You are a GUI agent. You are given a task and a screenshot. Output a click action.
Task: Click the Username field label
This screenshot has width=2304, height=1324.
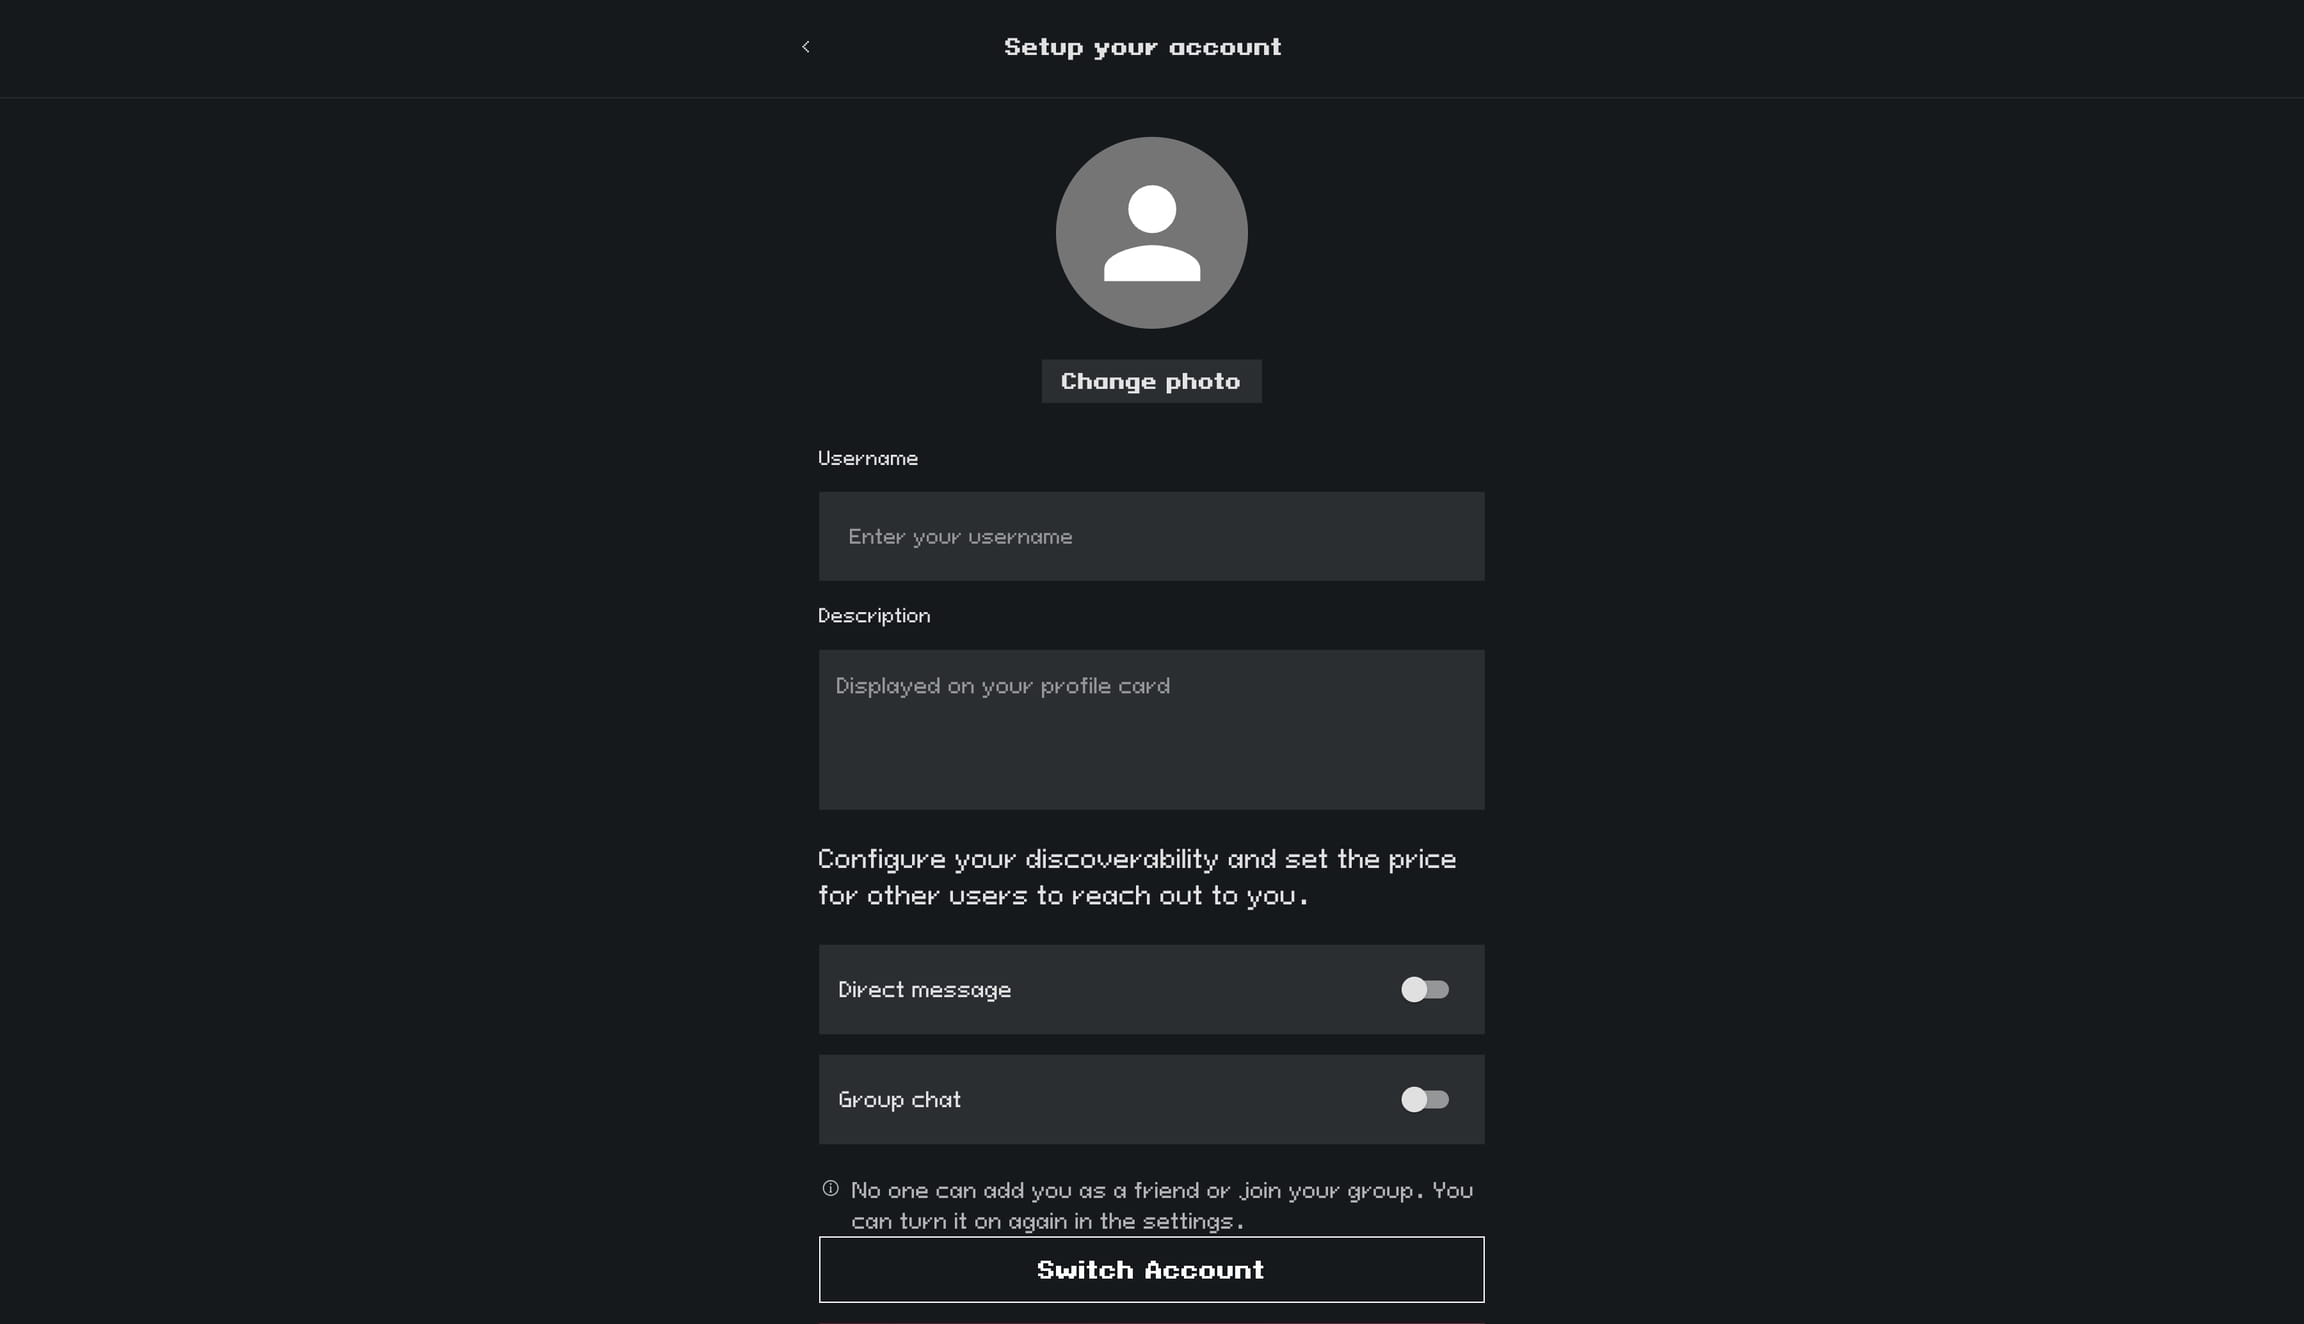867,459
